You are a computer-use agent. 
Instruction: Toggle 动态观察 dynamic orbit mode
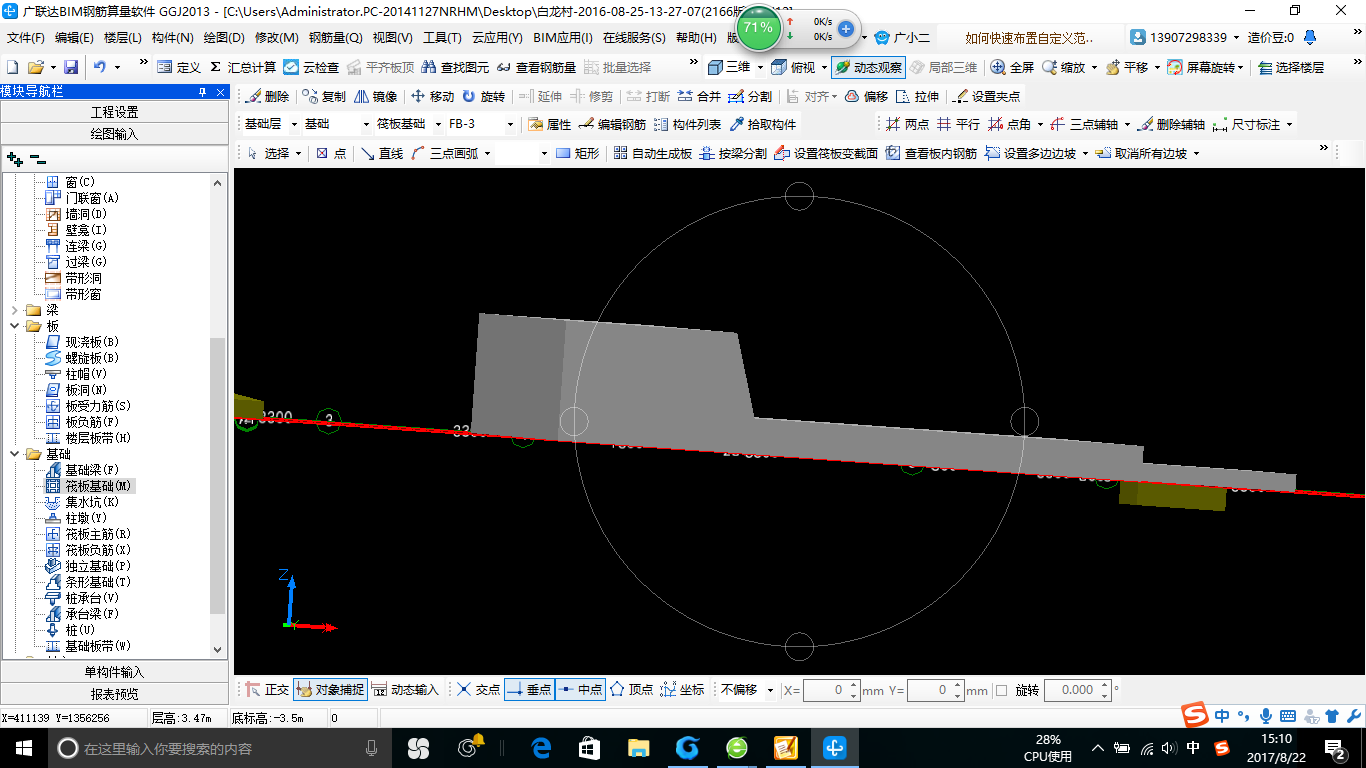[868, 67]
